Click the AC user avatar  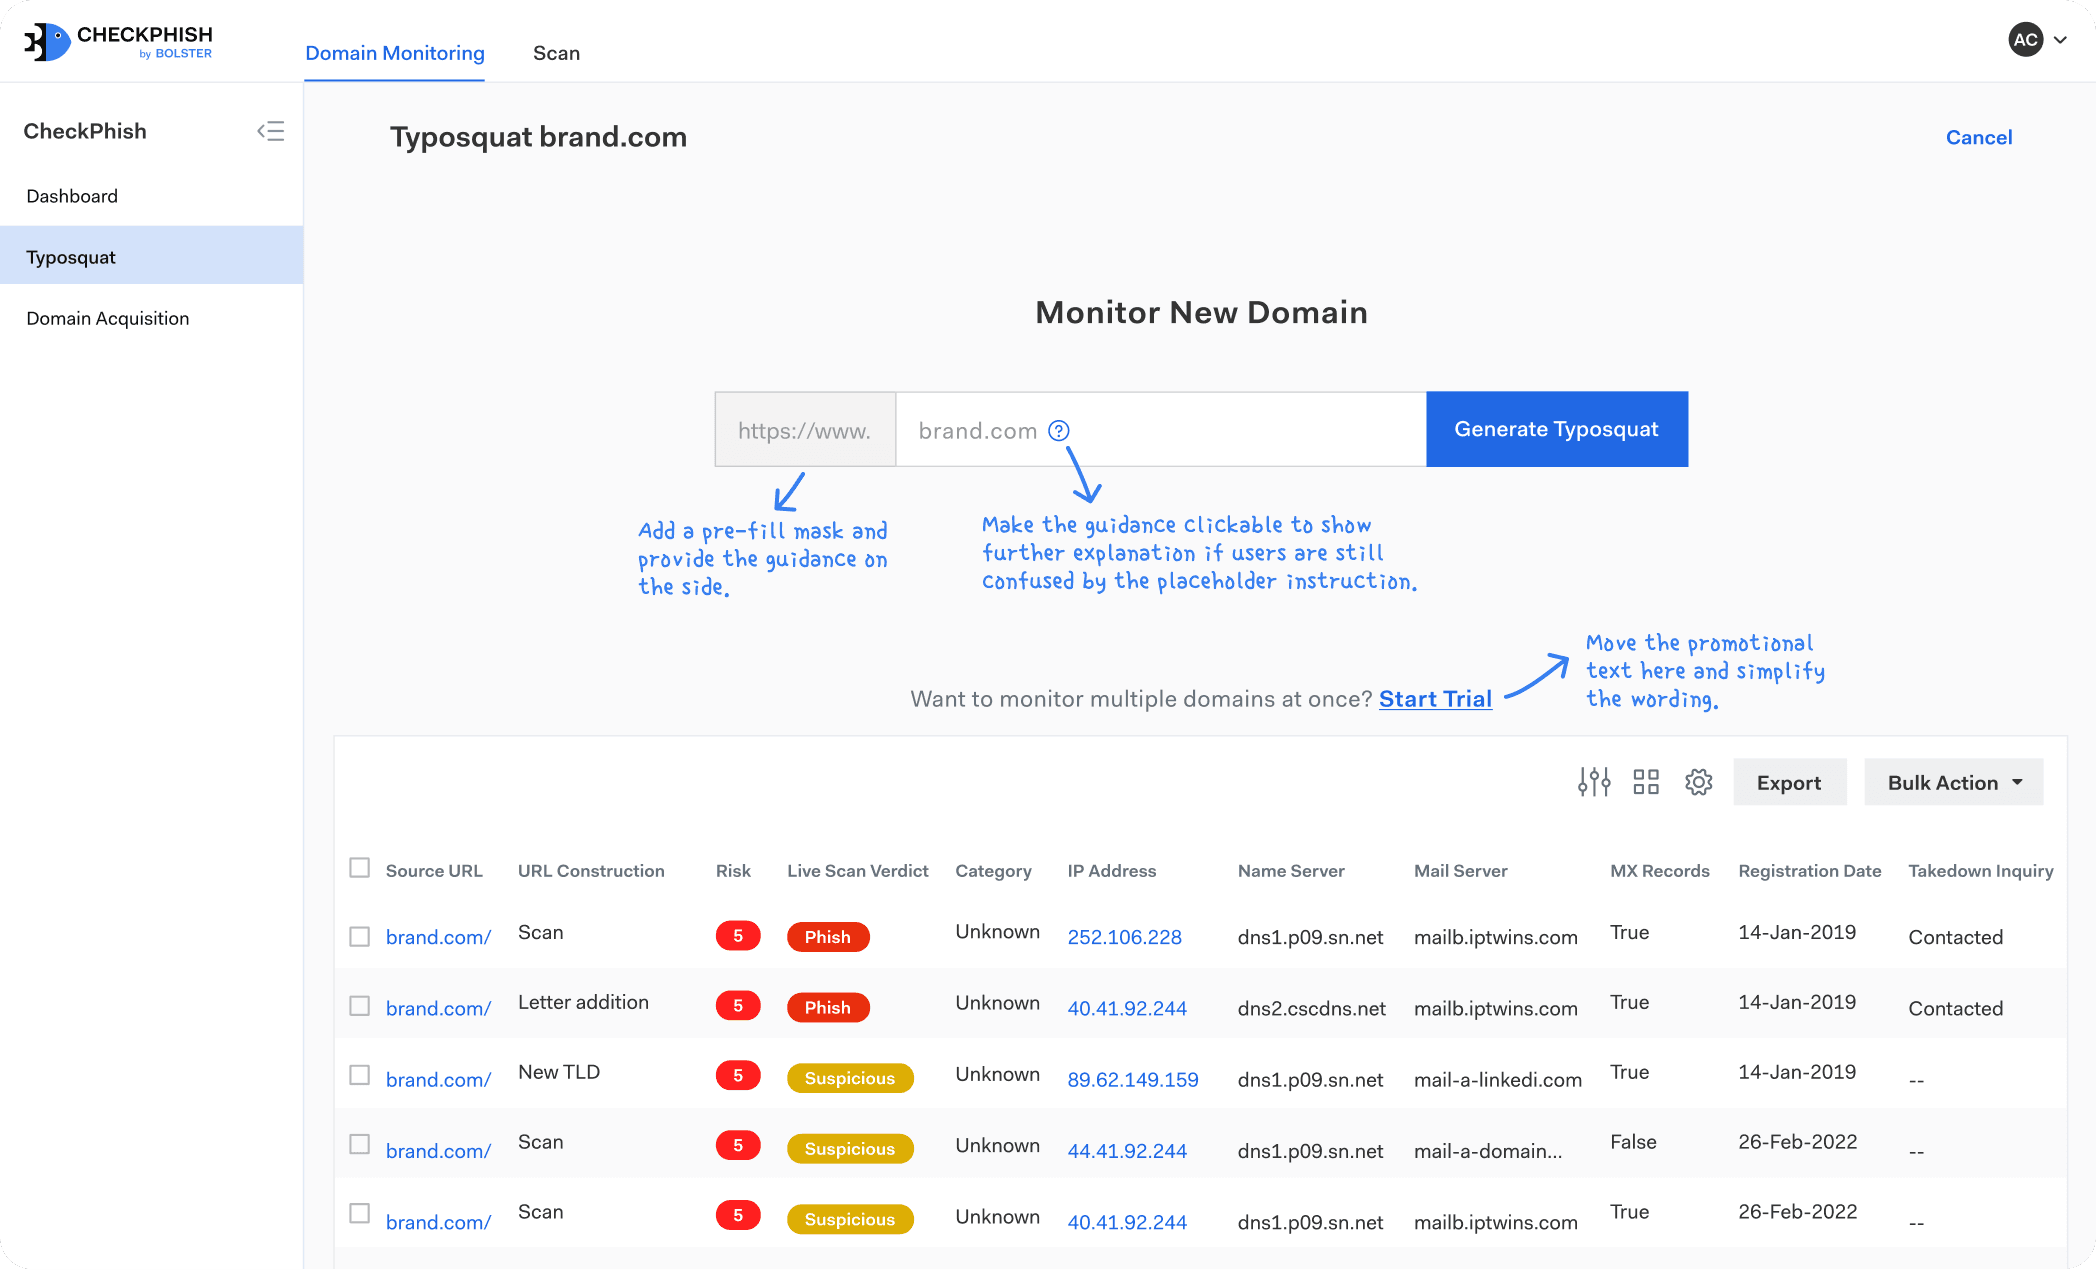2025,40
